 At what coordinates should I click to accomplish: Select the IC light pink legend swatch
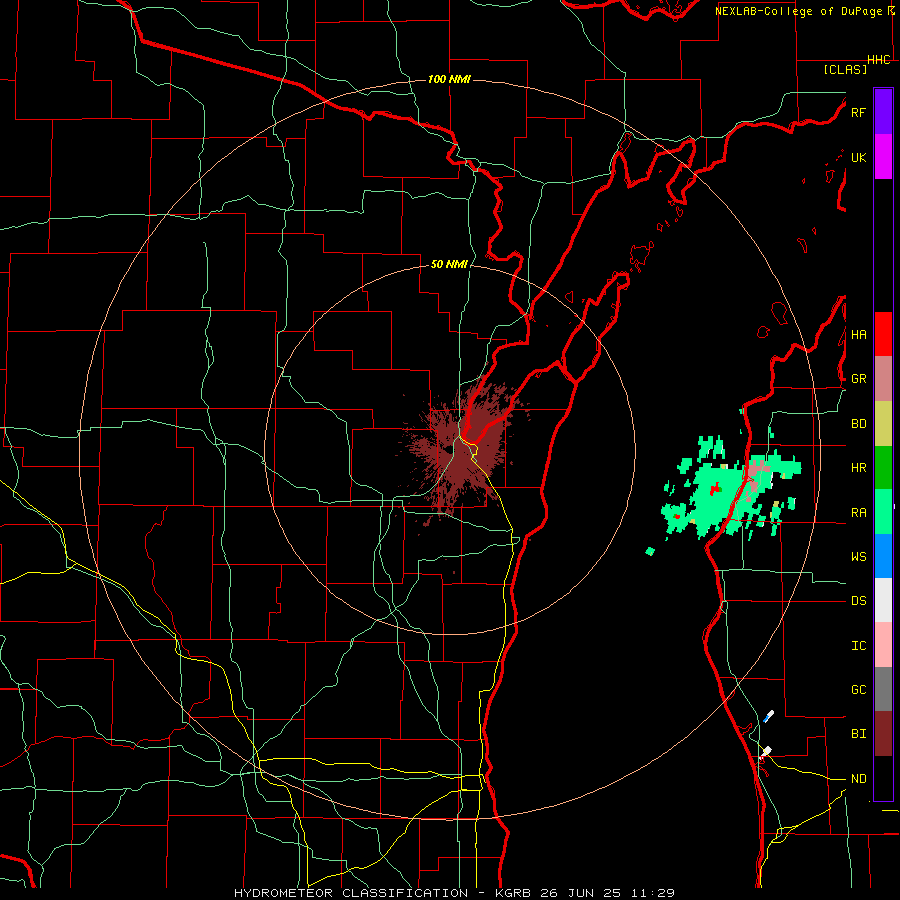[883, 645]
